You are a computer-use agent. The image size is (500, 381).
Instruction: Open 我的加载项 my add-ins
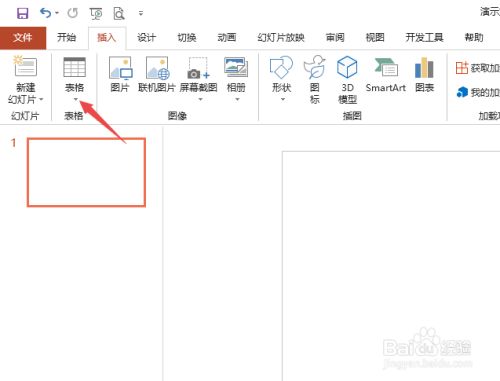pyautogui.click(x=477, y=92)
